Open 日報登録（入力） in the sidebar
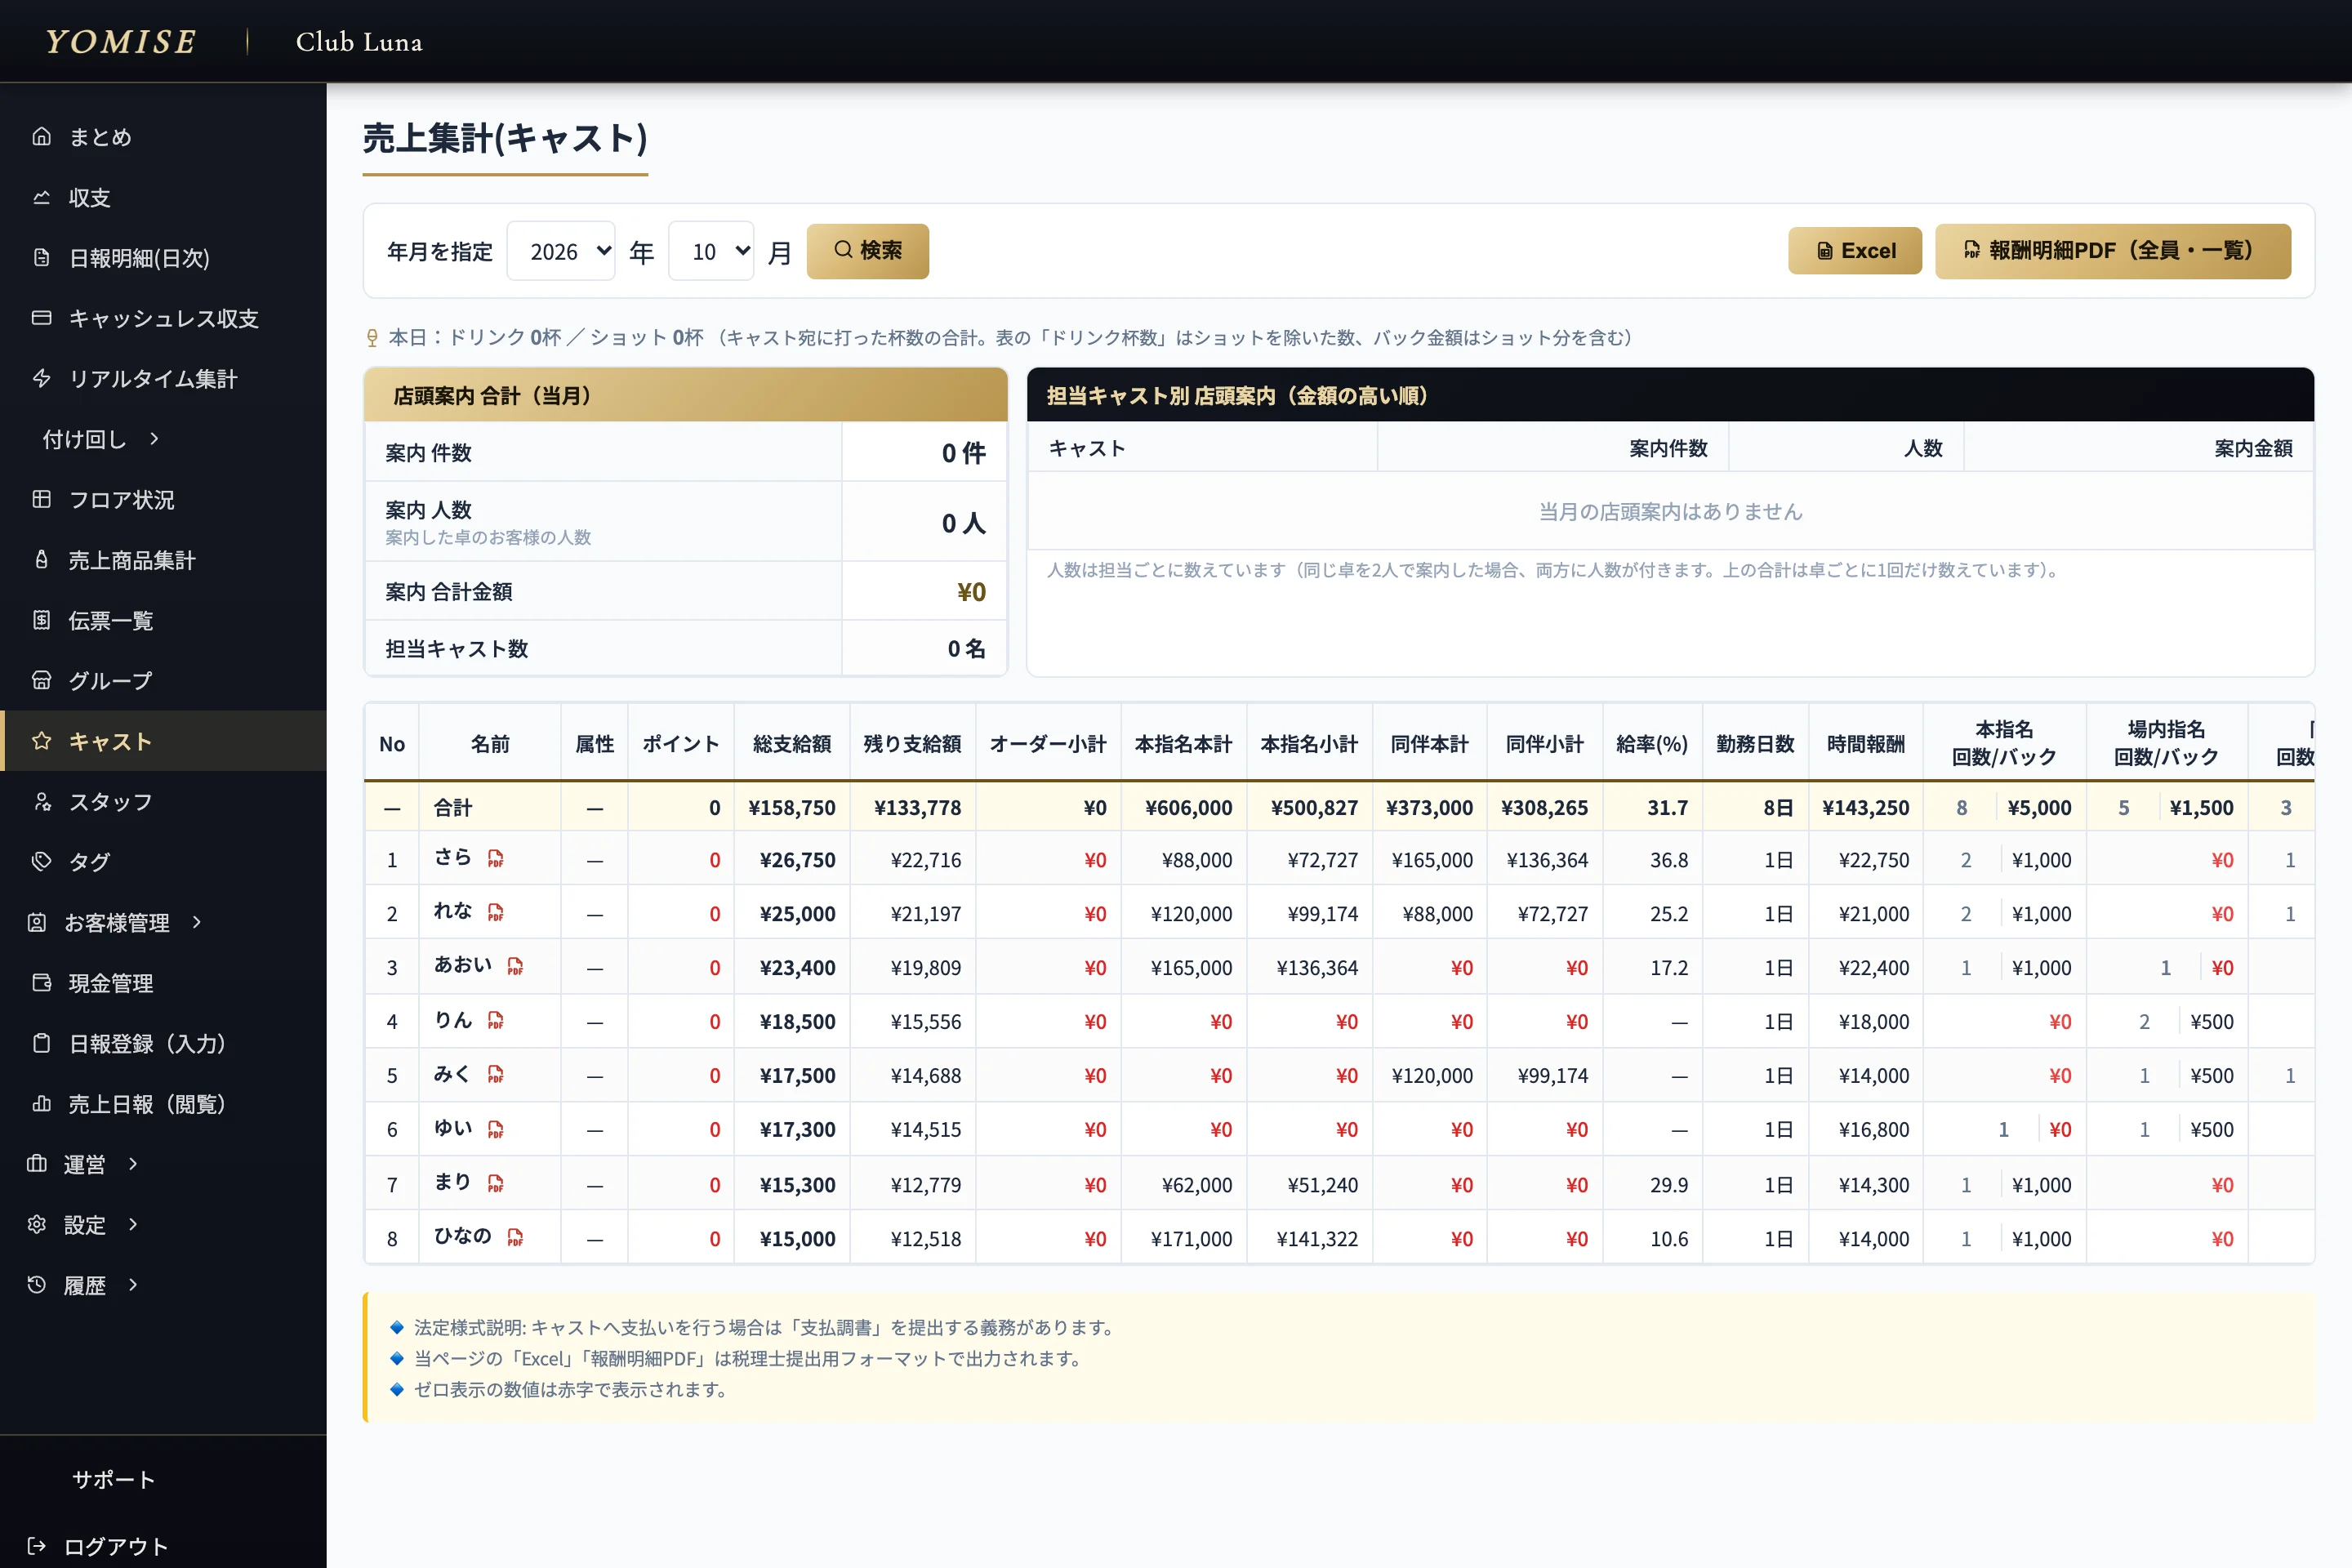Screen dimensions: 2352x1568 point(163,1043)
